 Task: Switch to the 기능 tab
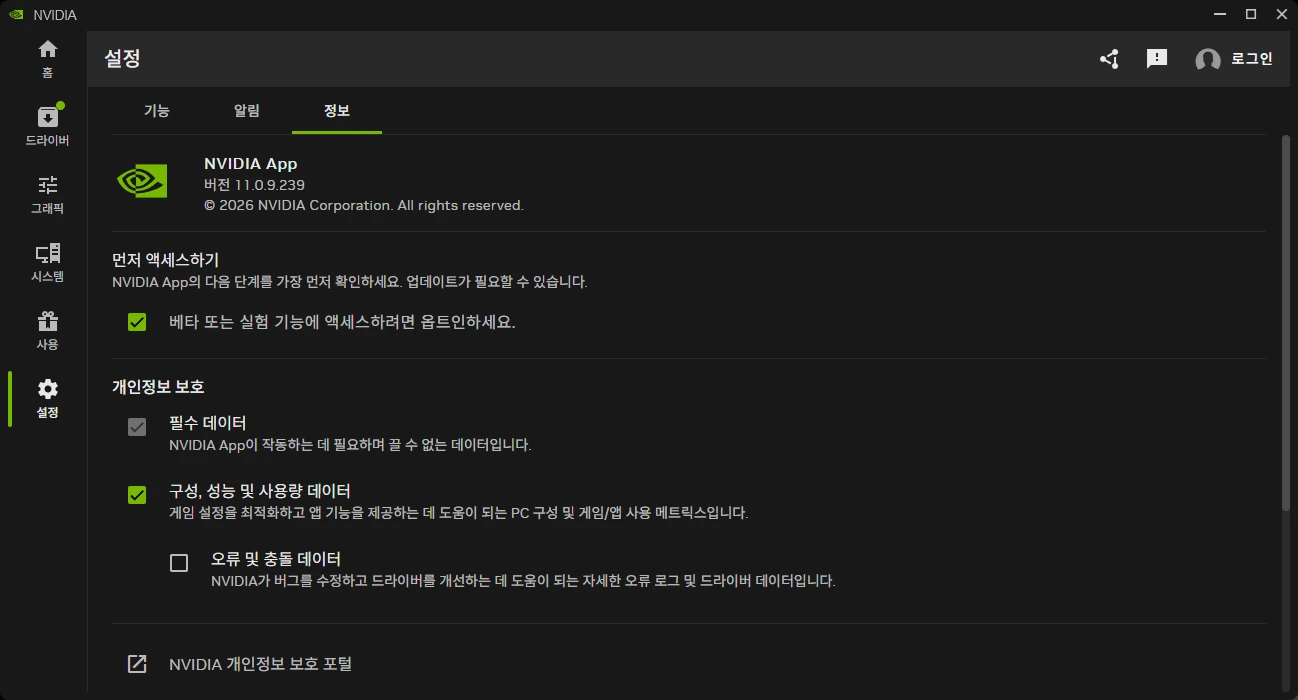157,111
